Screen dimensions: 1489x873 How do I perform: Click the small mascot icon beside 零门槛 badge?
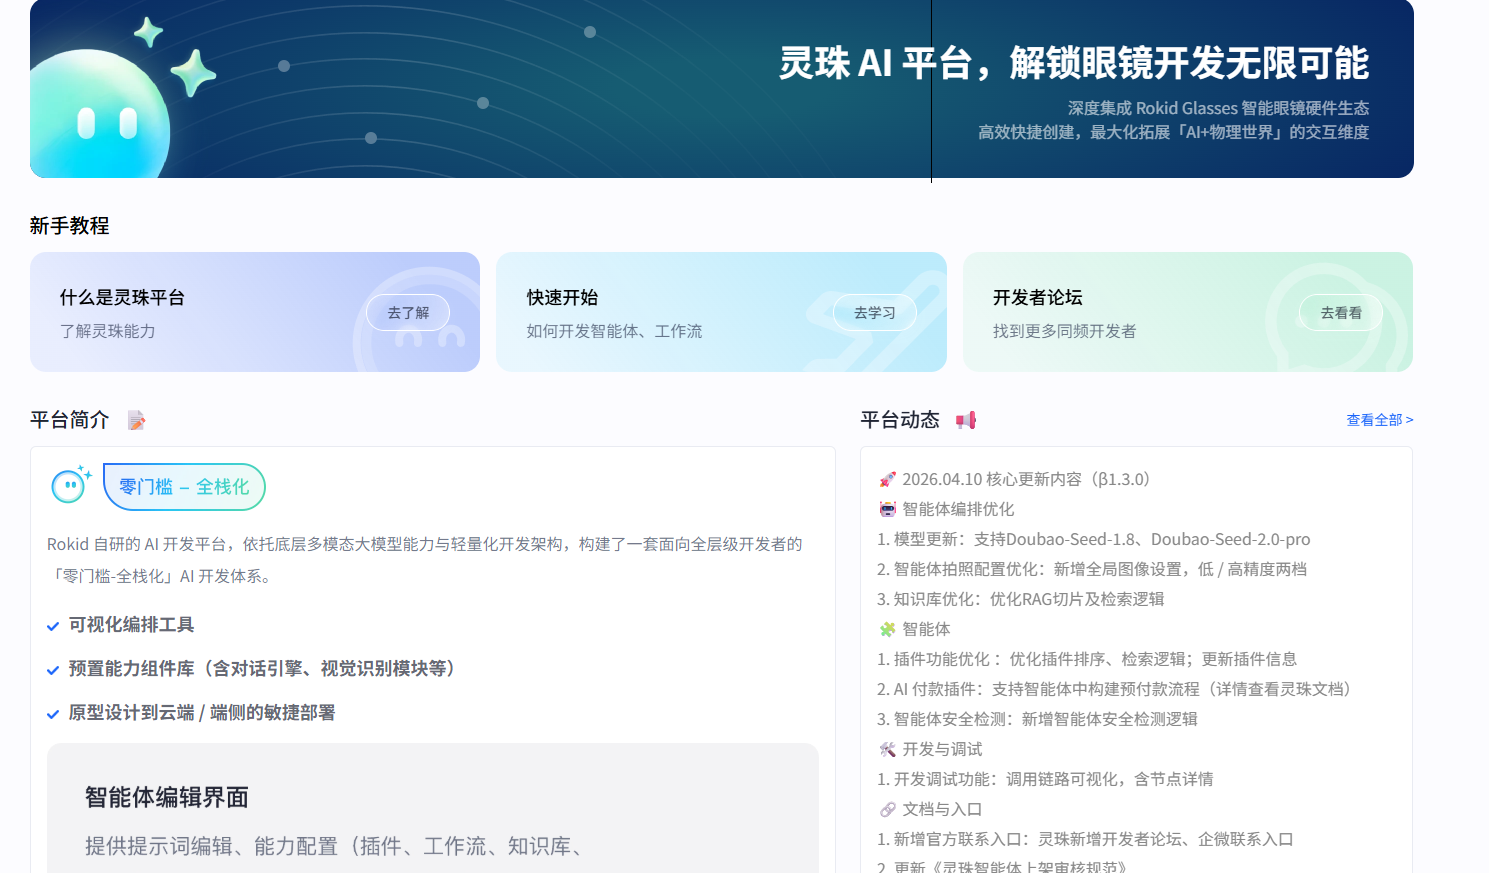(x=69, y=486)
